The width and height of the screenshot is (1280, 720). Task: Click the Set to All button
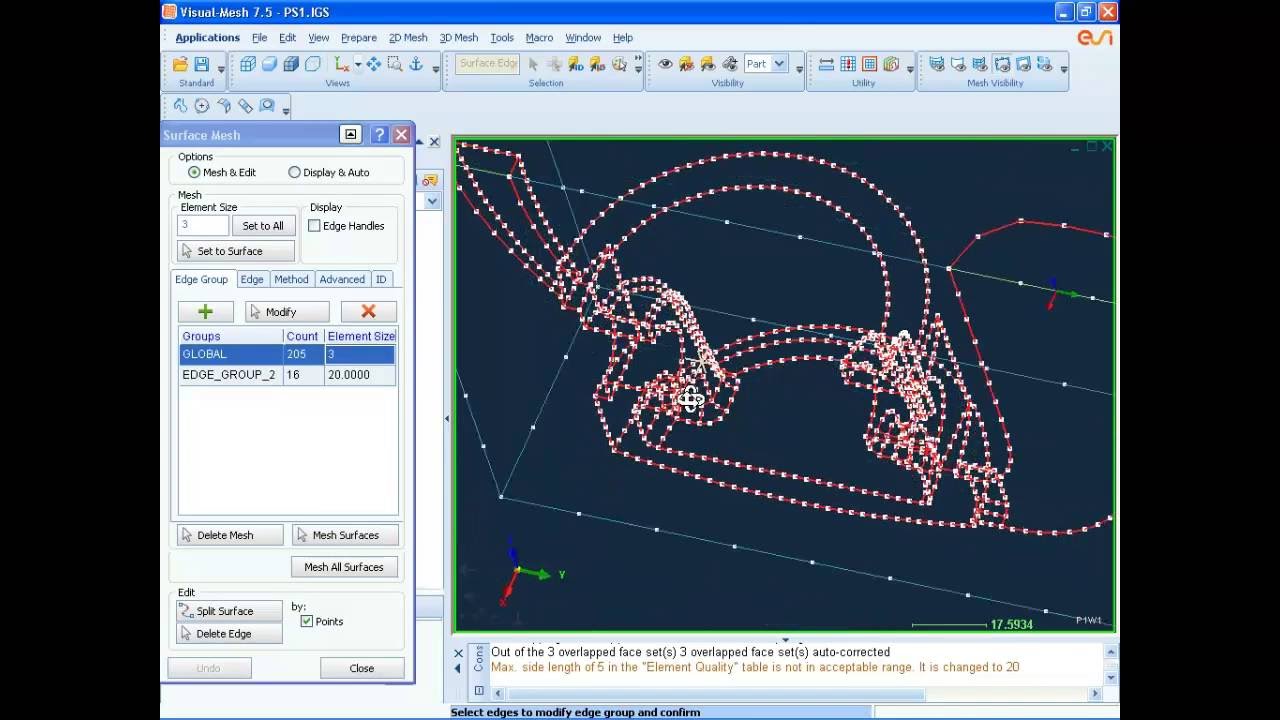tap(263, 226)
